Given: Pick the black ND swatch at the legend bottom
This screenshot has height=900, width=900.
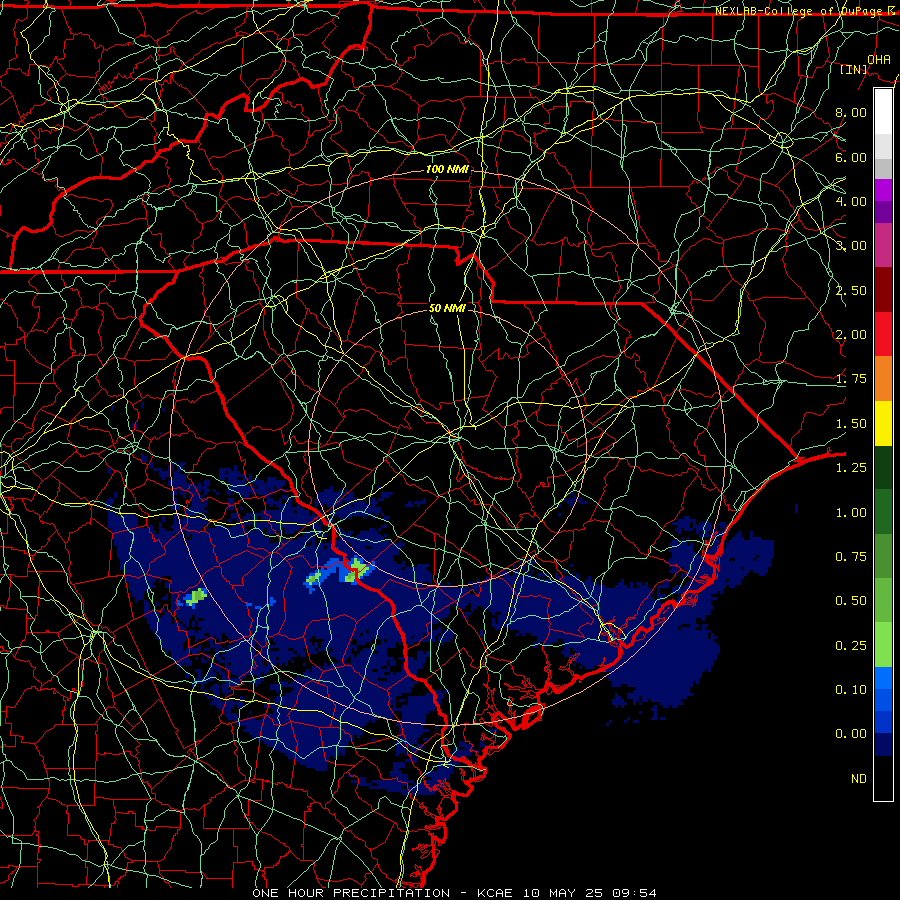Looking at the screenshot, I should tap(883, 778).
